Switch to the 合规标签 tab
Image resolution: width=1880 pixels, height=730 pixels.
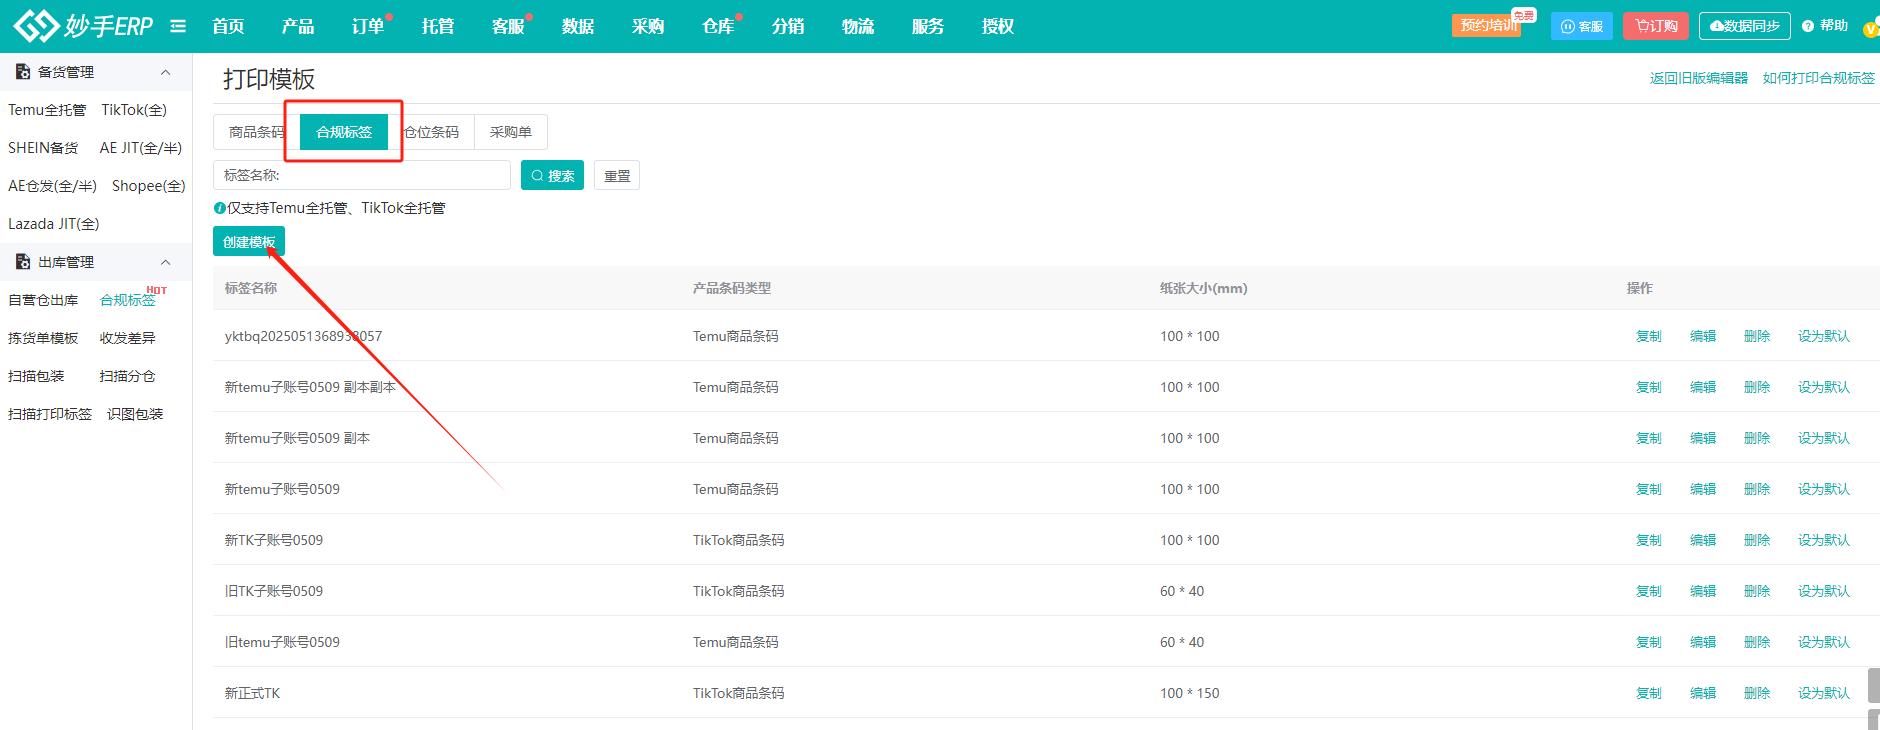point(344,132)
